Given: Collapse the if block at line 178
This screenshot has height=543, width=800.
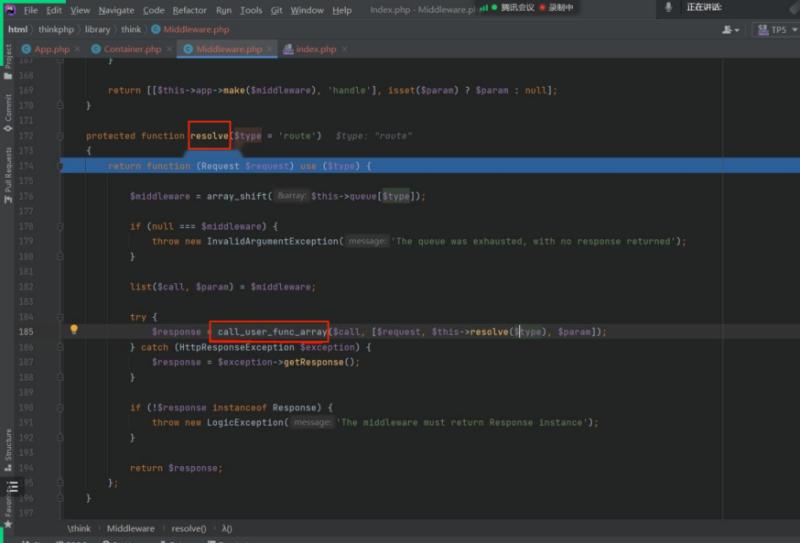Looking at the screenshot, I should (x=60, y=227).
